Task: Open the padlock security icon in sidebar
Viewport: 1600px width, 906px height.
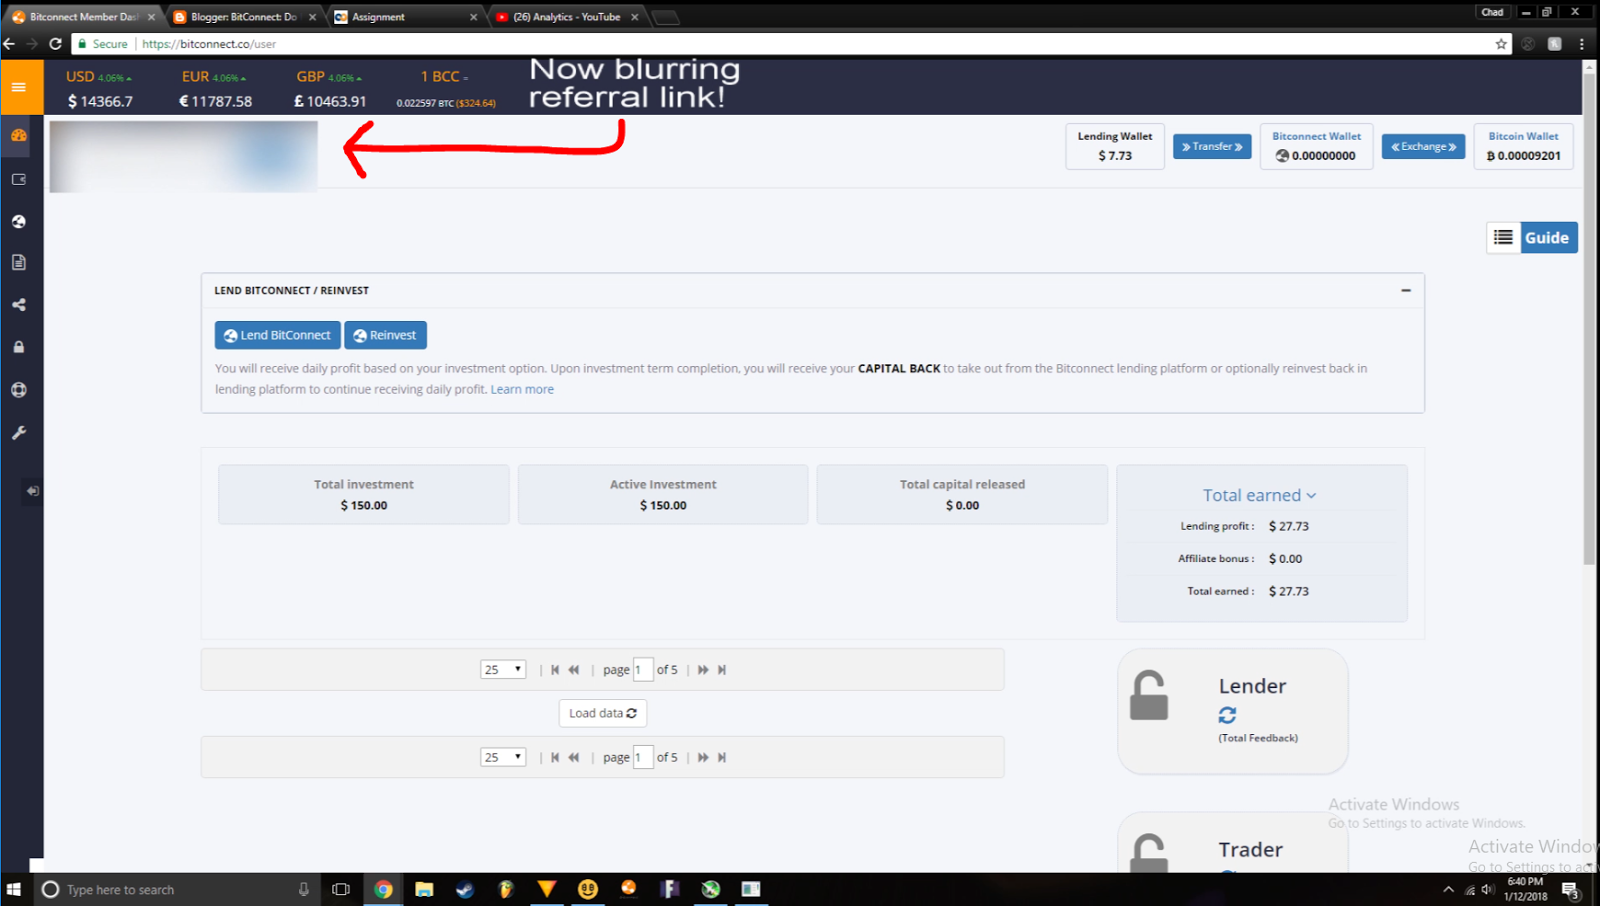Action: tap(19, 347)
